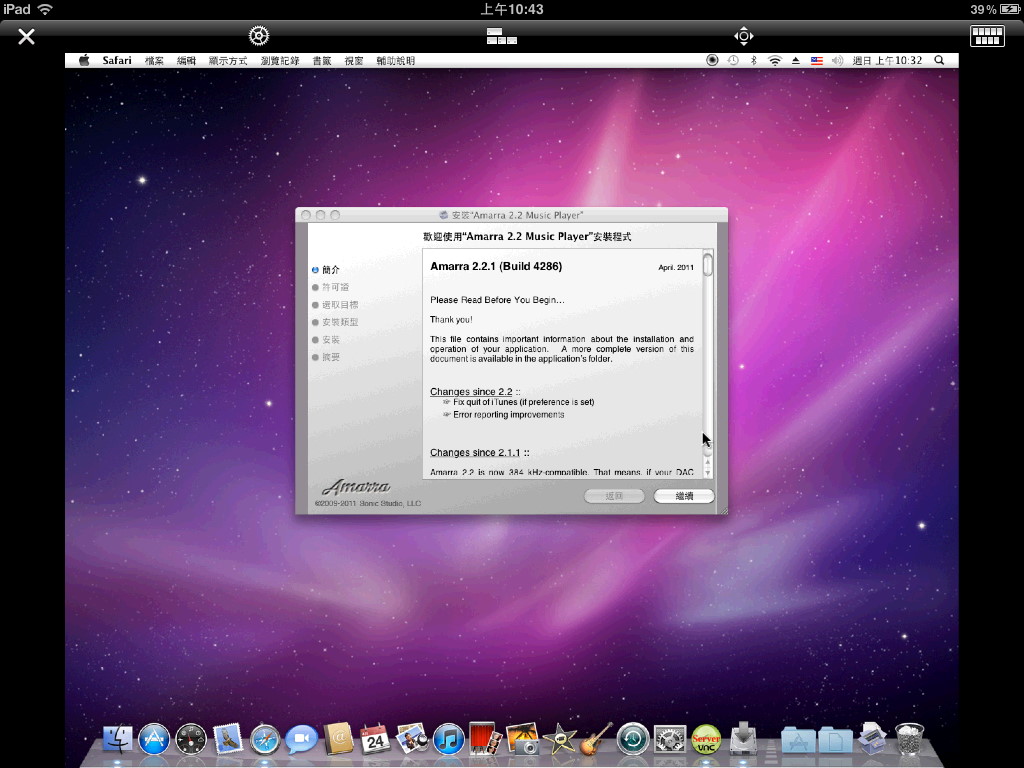1024x768 pixels.
Task: Select the 安裝類型 installer step
Action: click(x=335, y=322)
